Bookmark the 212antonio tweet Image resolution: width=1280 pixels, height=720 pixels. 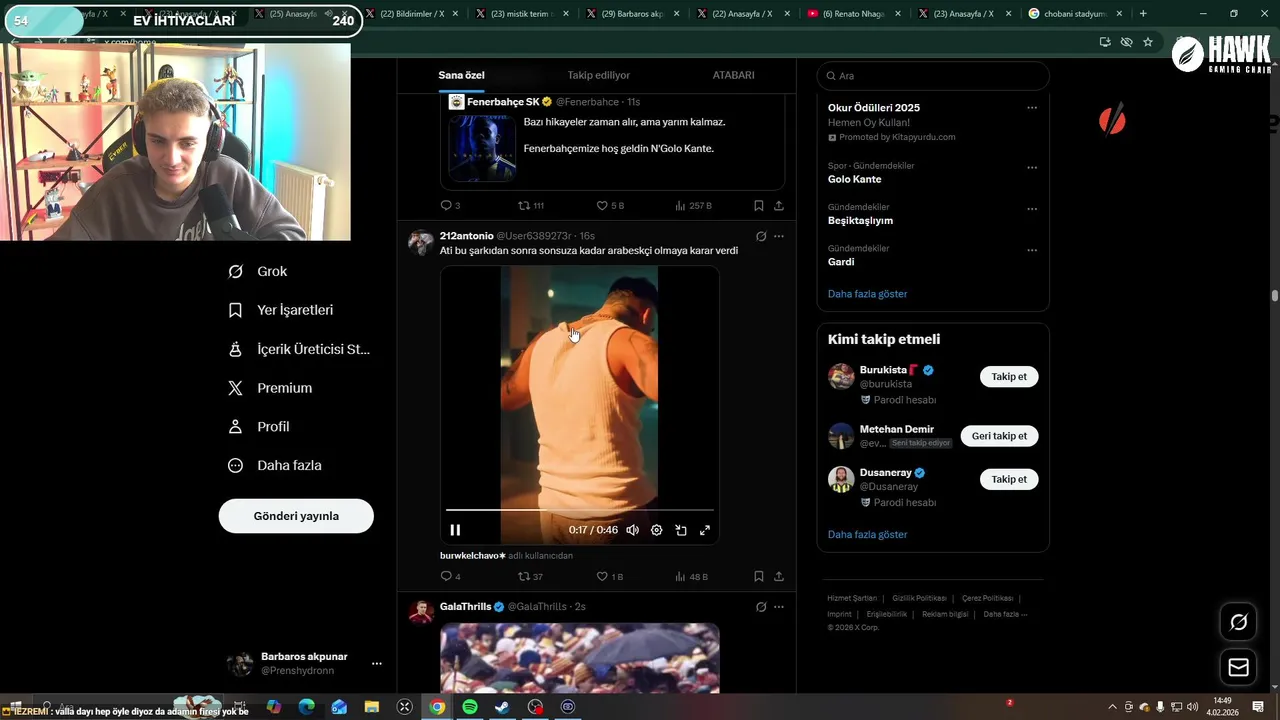point(759,576)
